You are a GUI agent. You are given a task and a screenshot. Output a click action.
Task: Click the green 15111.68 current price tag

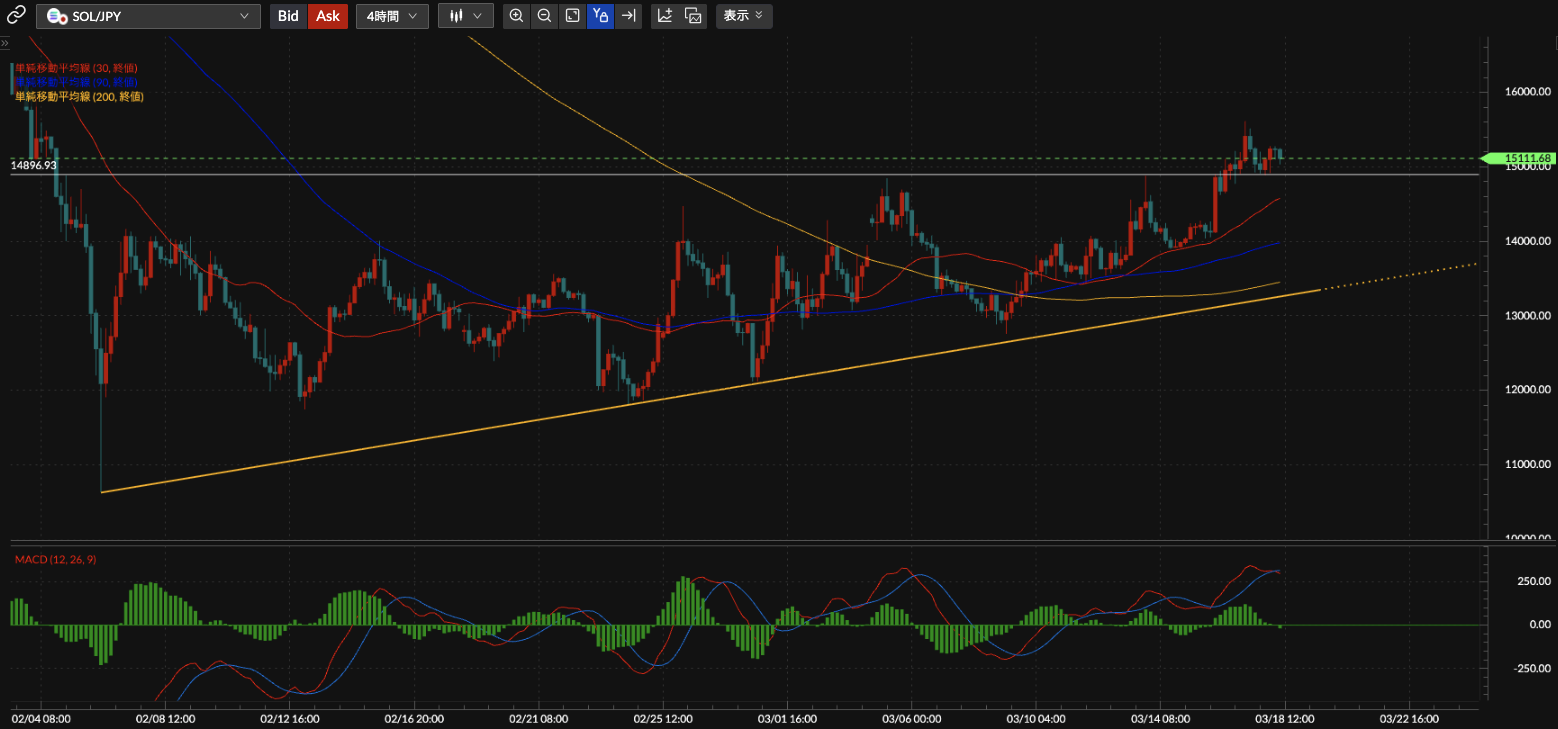pyautogui.click(x=1518, y=158)
